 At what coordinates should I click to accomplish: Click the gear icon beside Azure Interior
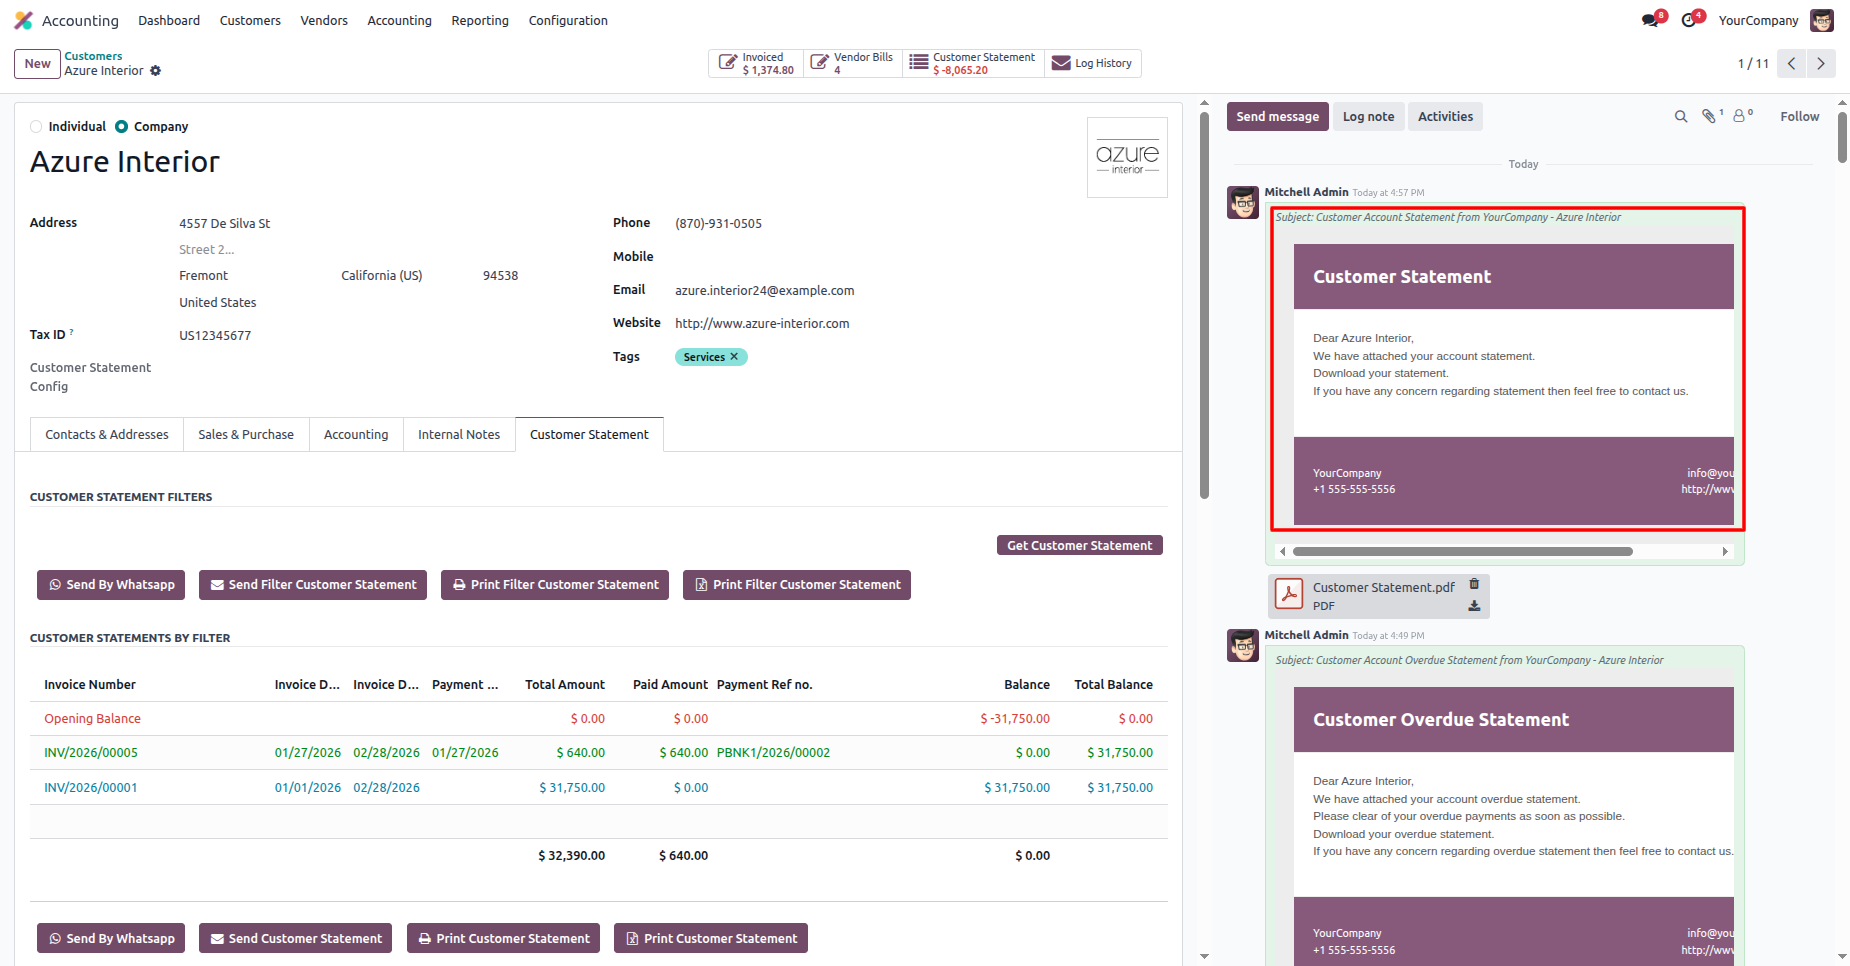(x=155, y=71)
